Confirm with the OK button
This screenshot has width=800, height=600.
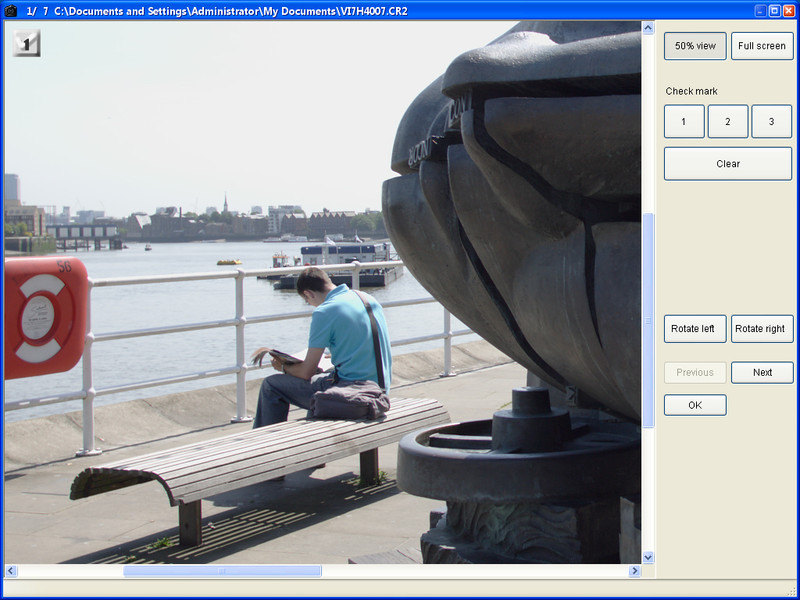click(x=695, y=405)
